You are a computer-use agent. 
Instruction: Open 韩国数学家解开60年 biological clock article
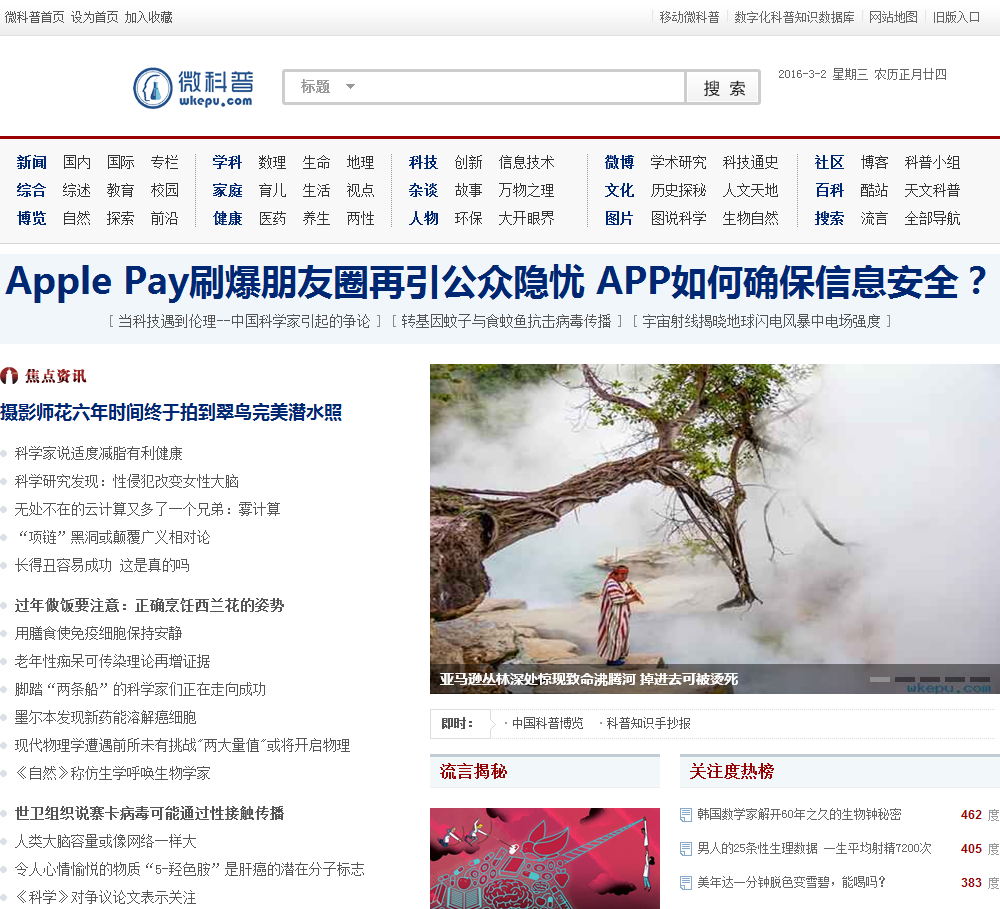point(799,815)
